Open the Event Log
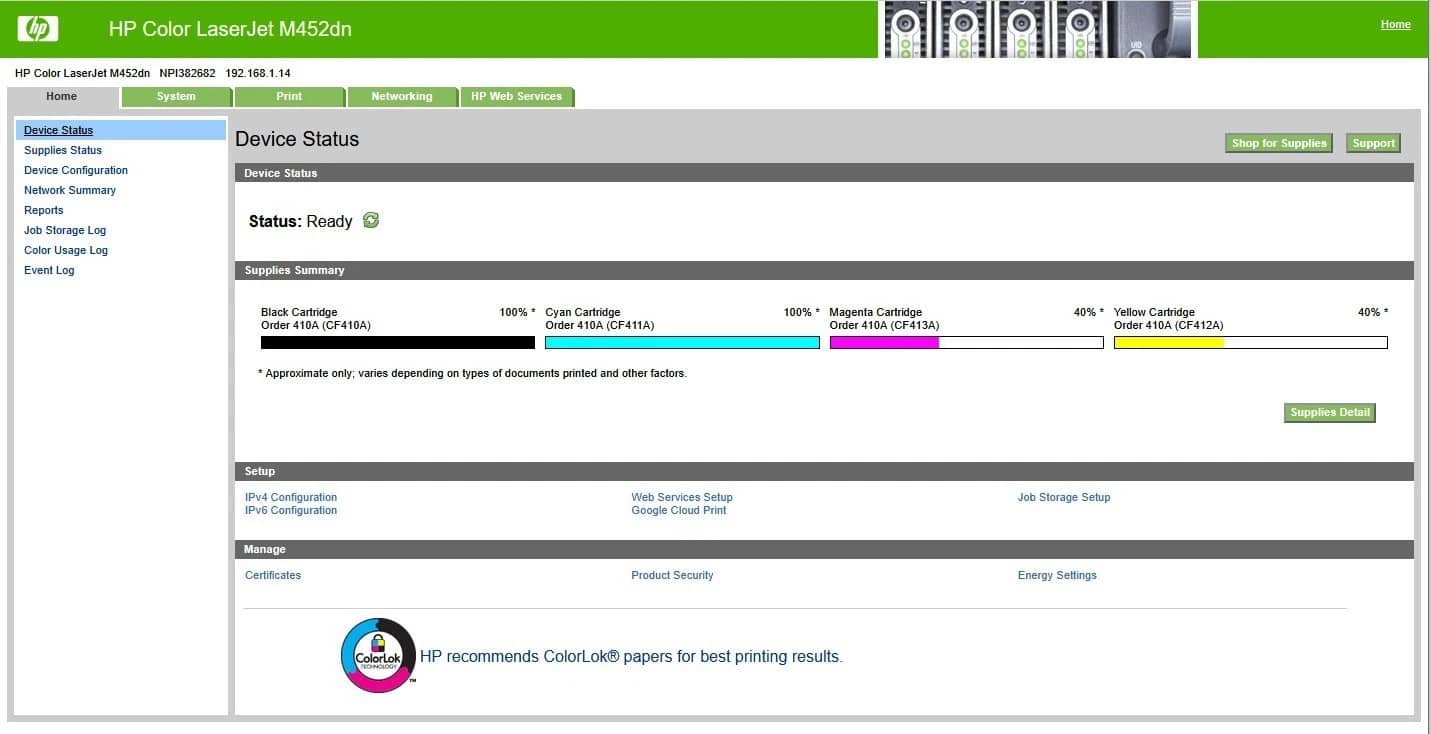Screen dimensions: 1431x734 pyautogui.click(x=49, y=270)
